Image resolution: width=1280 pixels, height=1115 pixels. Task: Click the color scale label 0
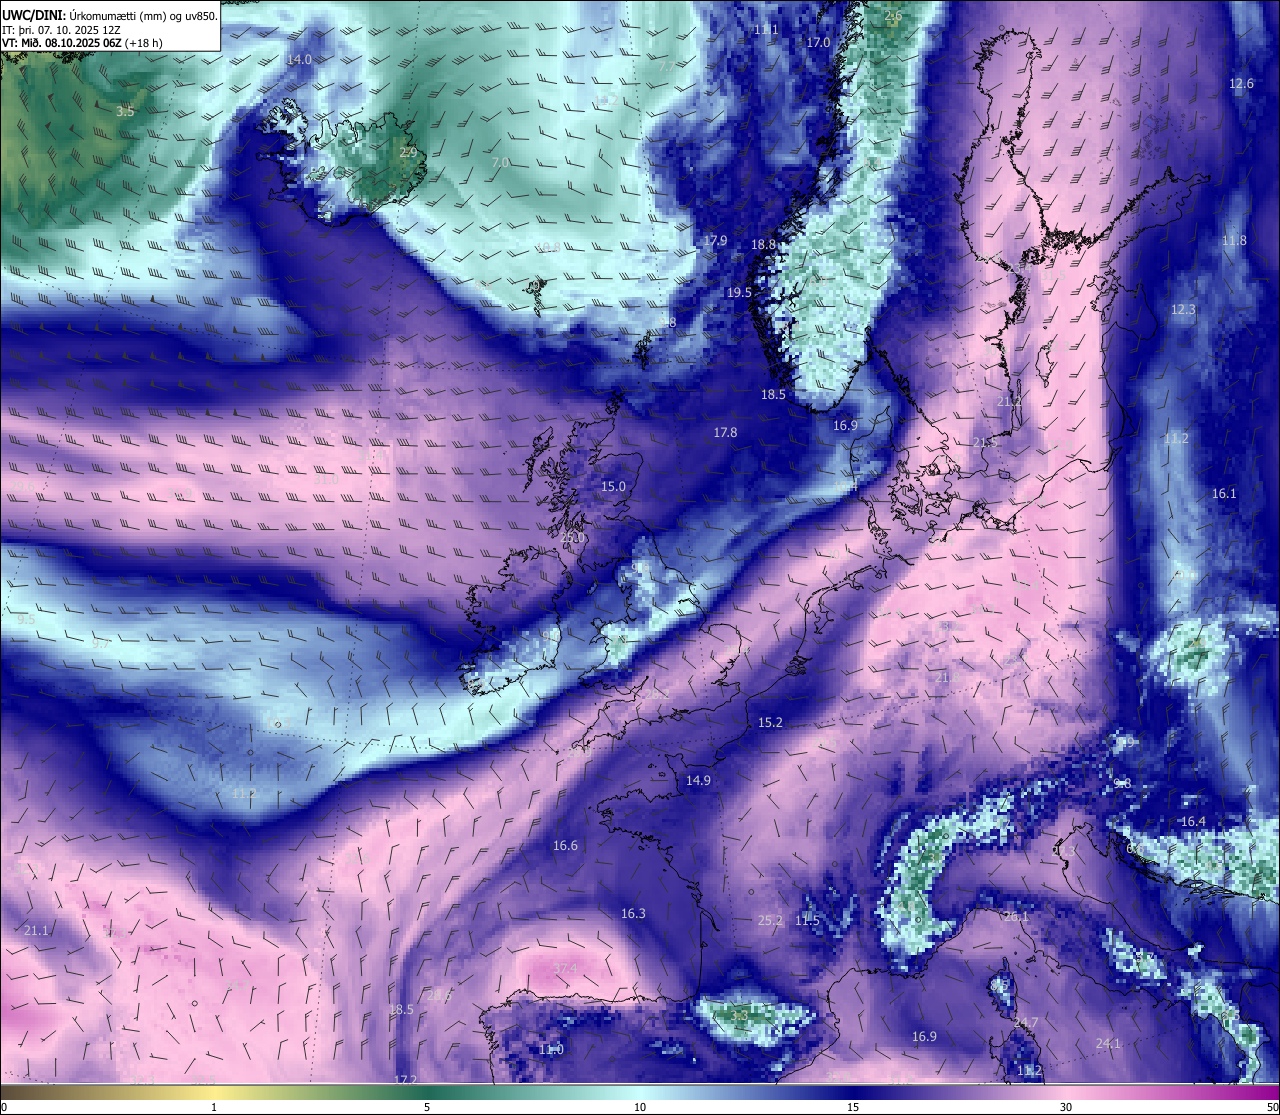(4, 1107)
